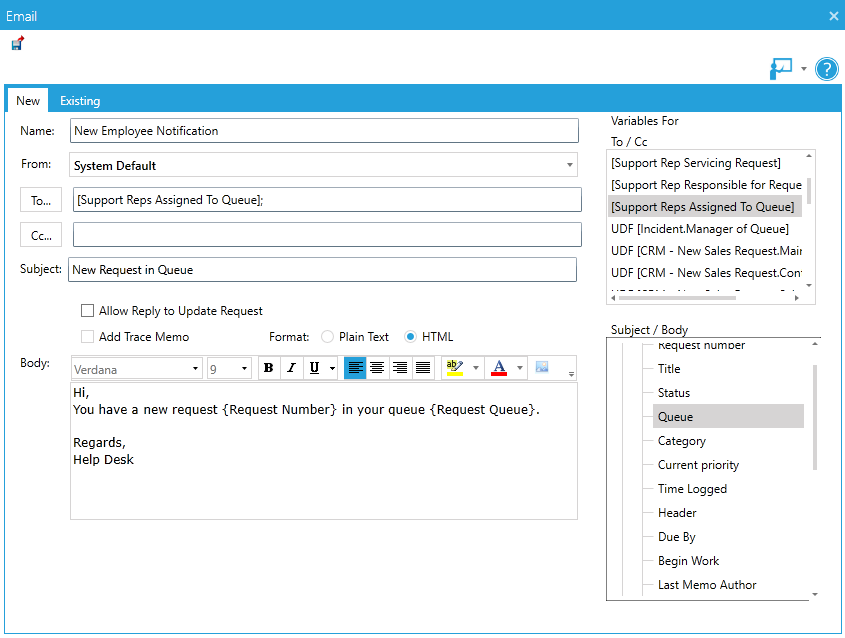Select Current priority tree item
Screen dimensions: 845x638
698,465
